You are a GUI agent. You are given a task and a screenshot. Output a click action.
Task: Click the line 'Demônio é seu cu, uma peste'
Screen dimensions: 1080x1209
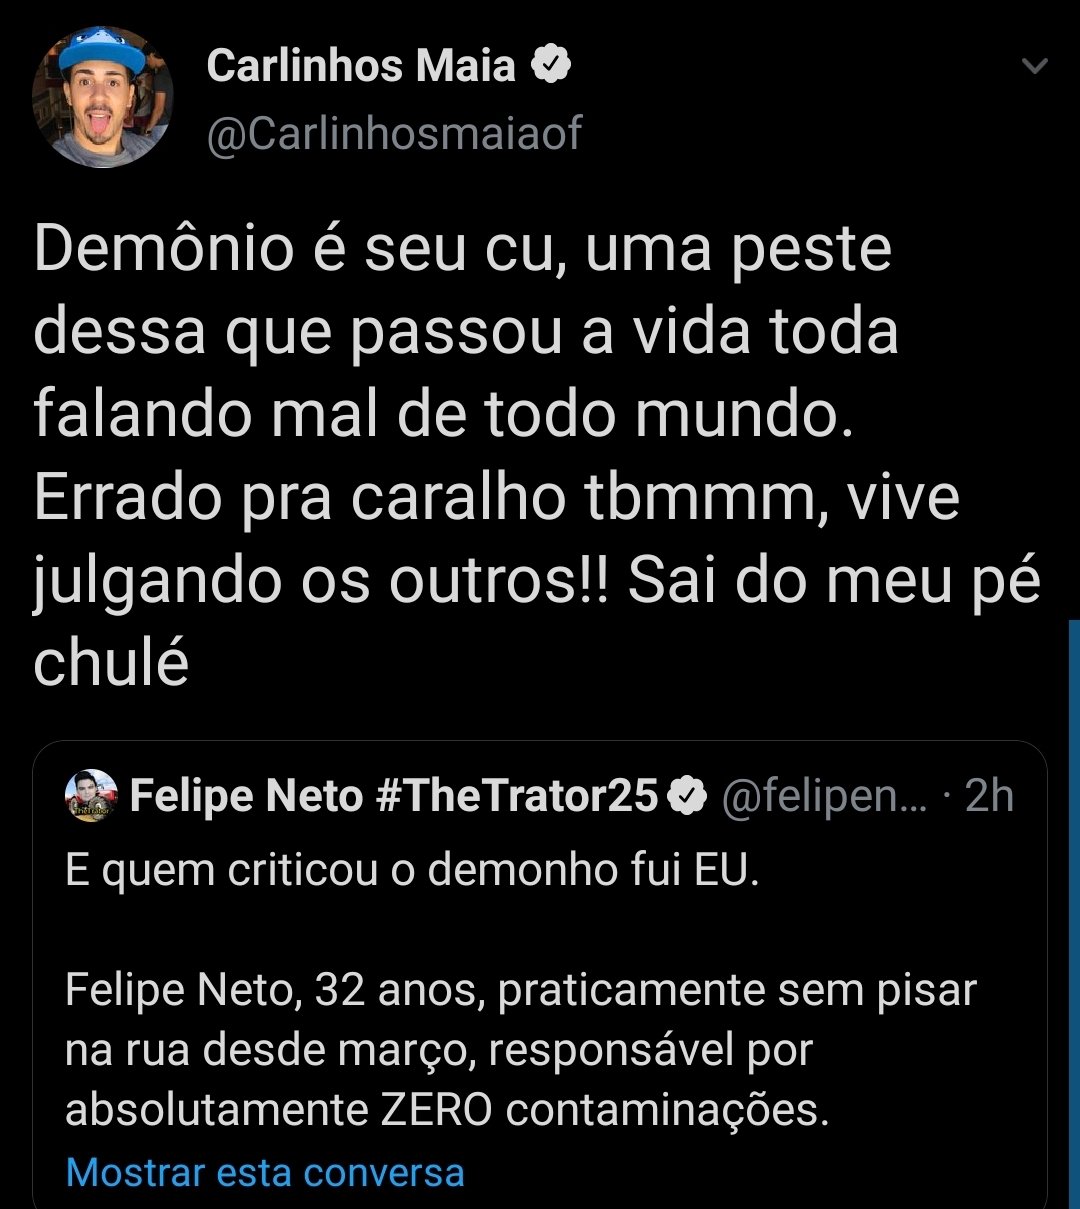[462, 249]
